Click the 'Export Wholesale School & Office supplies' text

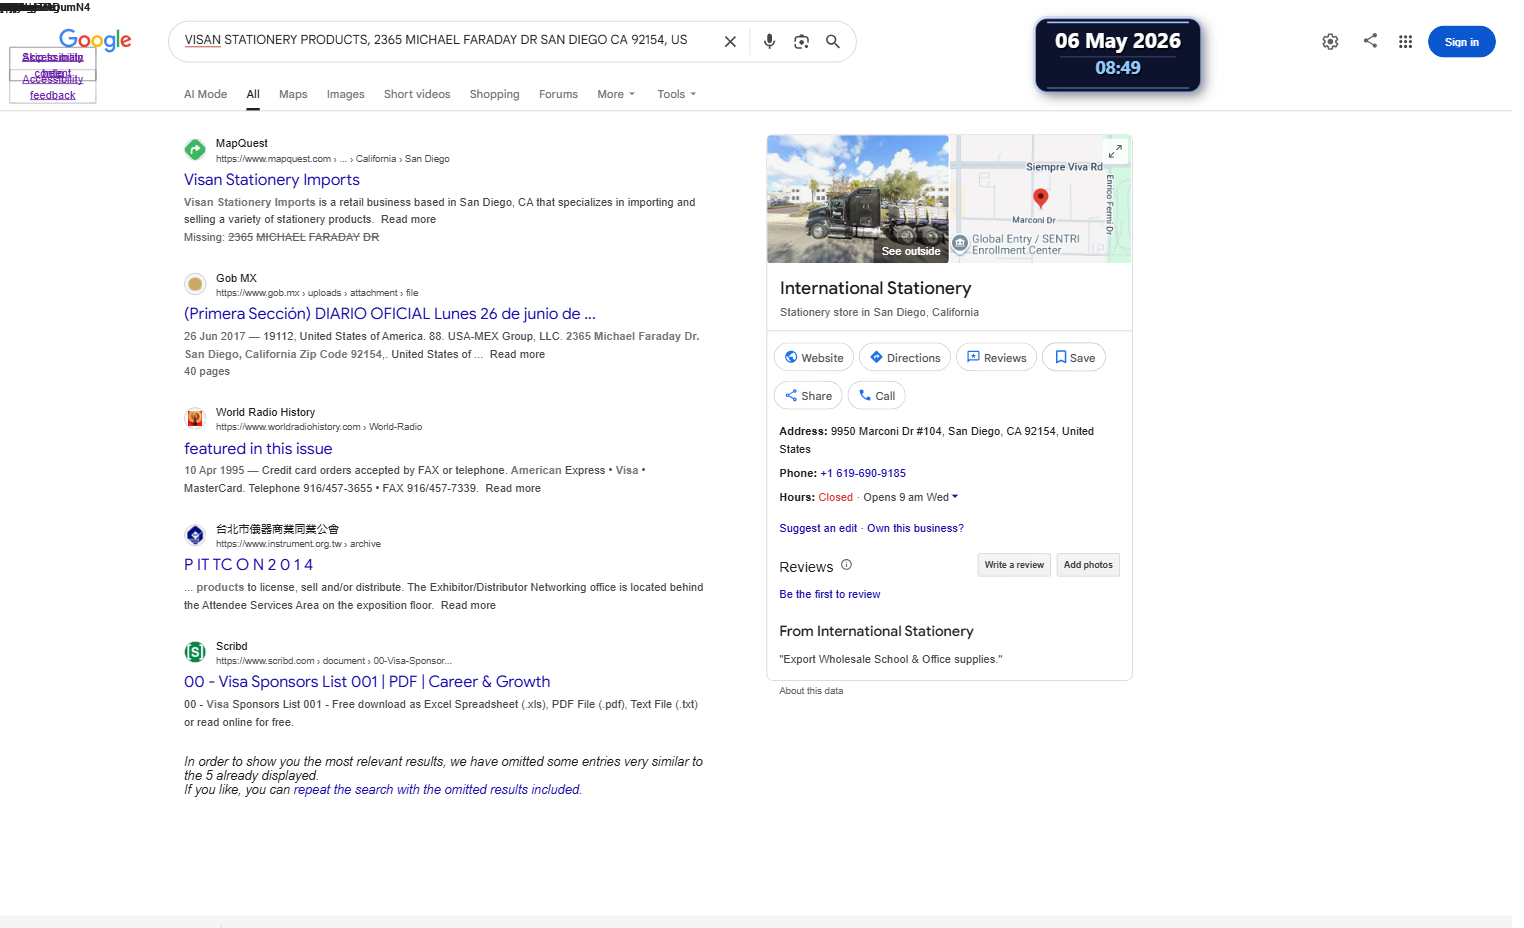point(890,659)
